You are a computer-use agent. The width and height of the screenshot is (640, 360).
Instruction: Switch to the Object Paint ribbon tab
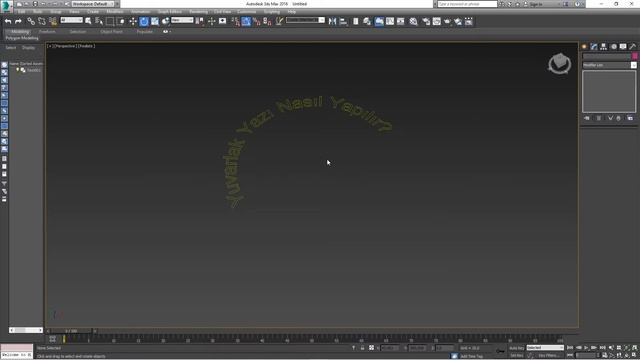pos(111,31)
